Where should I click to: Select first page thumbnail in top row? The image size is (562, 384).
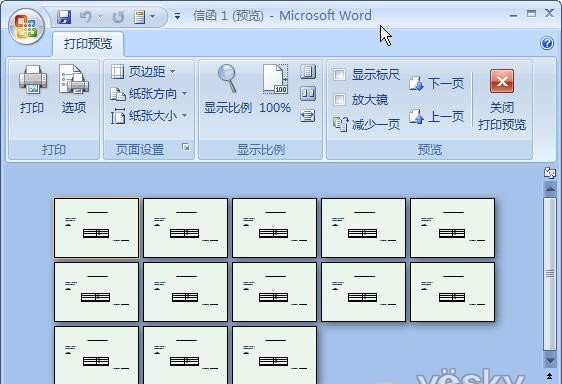pyautogui.click(x=96, y=228)
